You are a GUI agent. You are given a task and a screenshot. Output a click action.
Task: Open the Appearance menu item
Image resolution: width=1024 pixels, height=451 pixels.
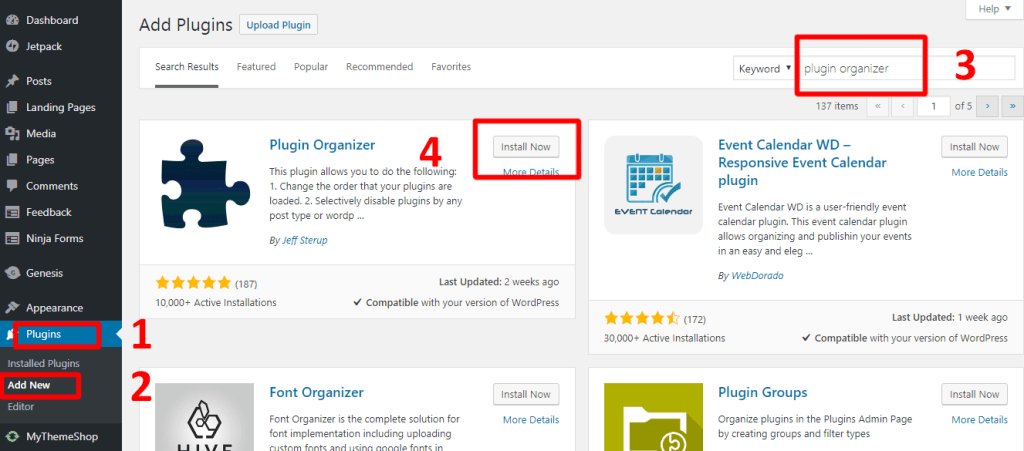[x=61, y=308]
